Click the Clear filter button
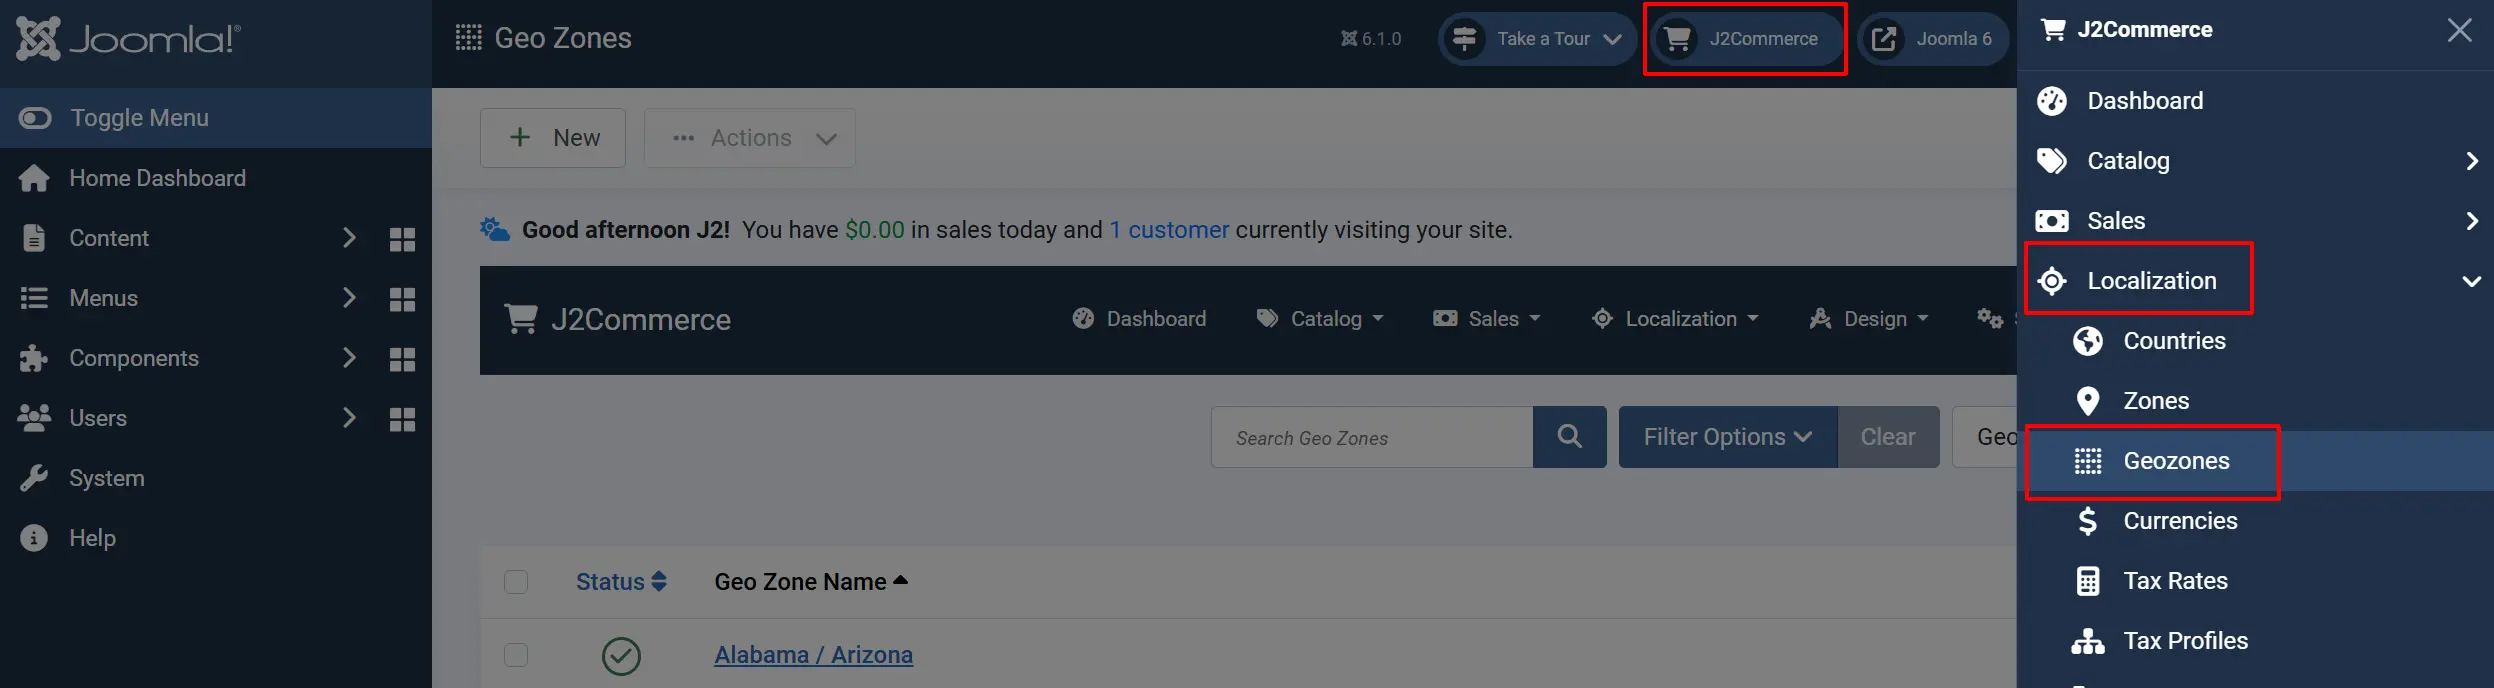The width and height of the screenshot is (2494, 688). coord(1888,437)
